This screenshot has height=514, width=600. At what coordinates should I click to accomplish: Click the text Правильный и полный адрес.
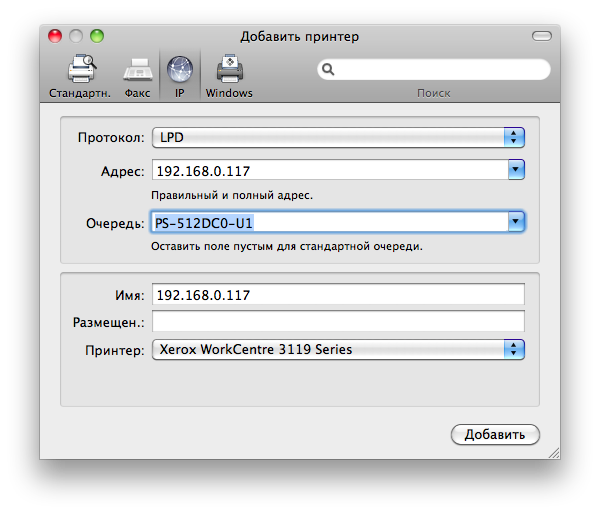(x=232, y=195)
